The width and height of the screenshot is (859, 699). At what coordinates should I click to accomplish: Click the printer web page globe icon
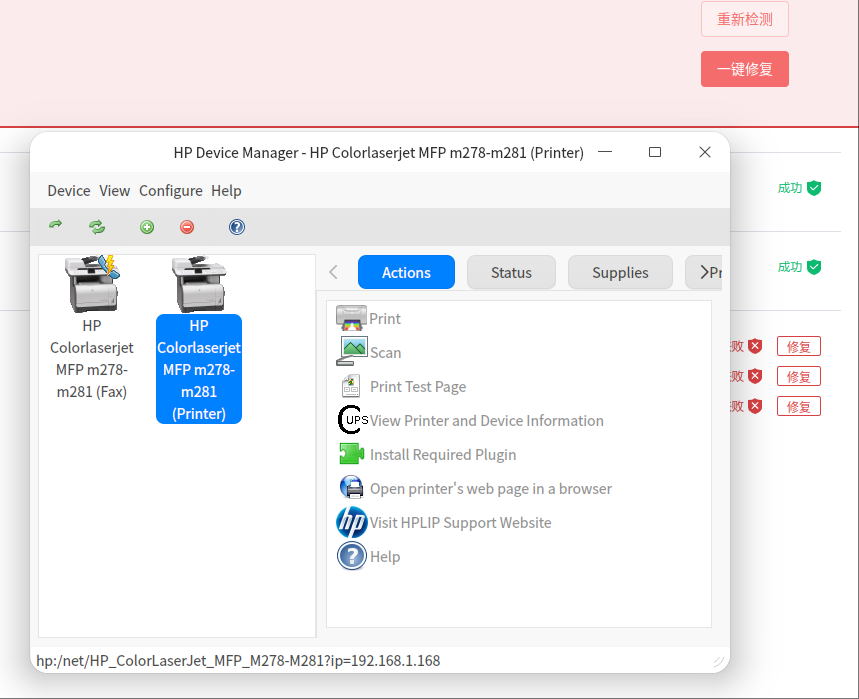[352, 487]
